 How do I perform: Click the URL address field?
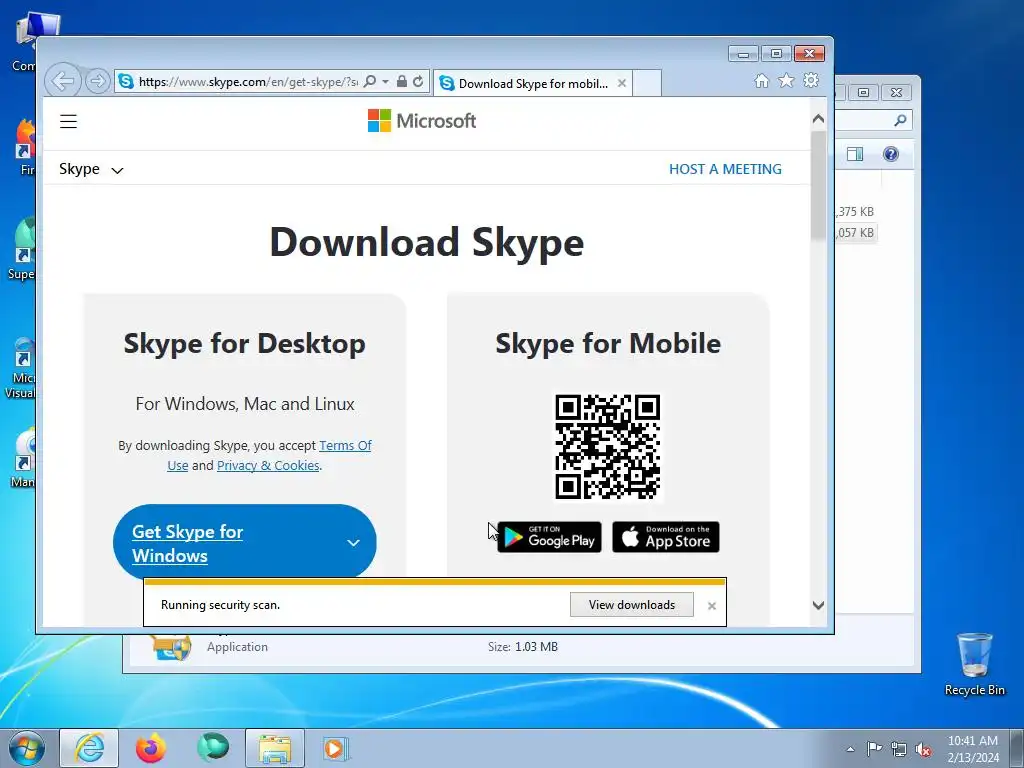248,82
